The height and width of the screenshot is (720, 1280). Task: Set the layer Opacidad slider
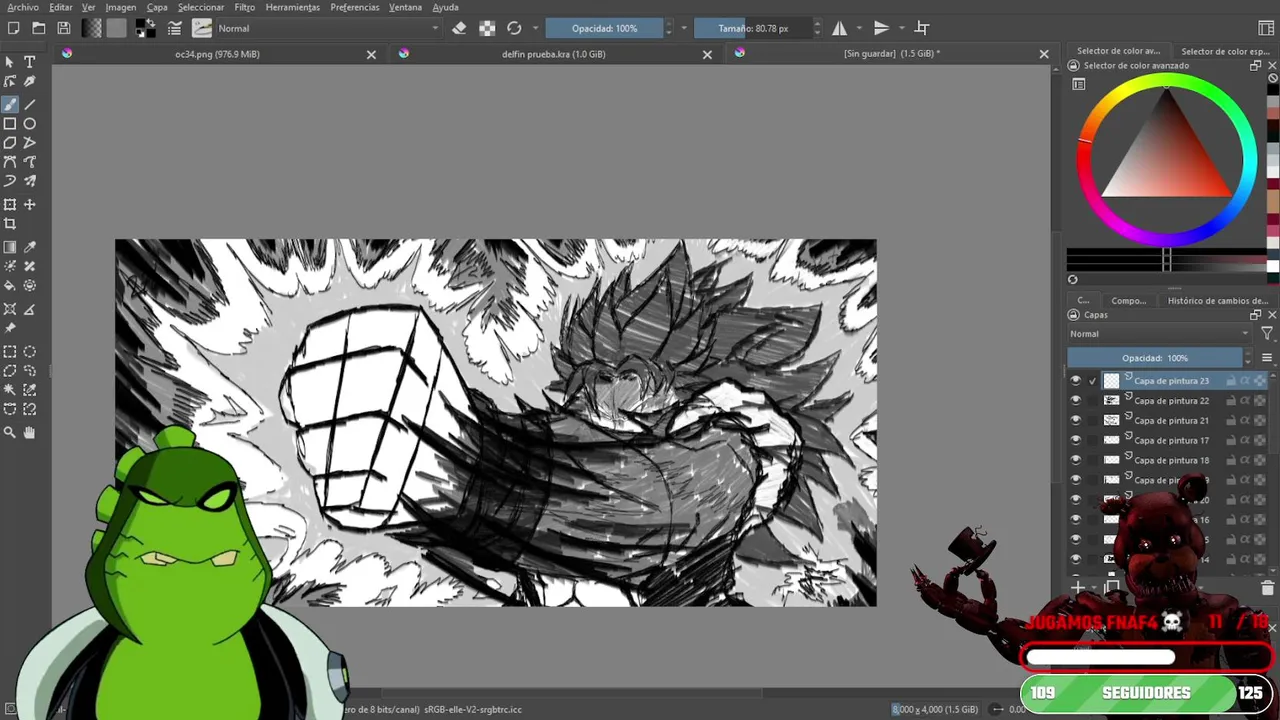pos(1155,358)
